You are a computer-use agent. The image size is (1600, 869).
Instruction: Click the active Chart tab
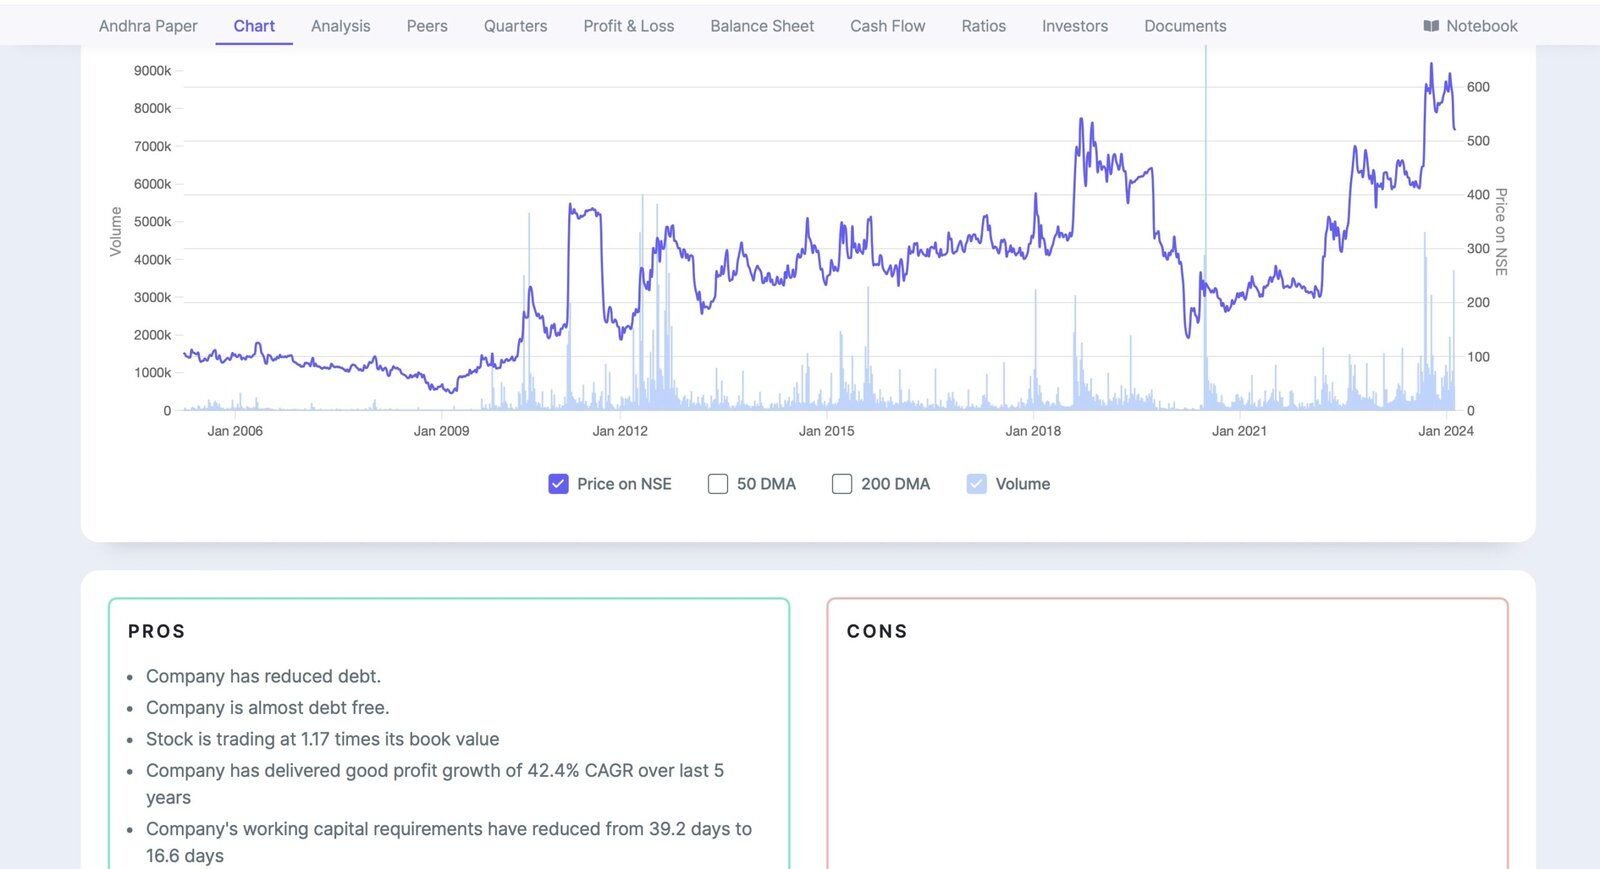coord(254,26)
